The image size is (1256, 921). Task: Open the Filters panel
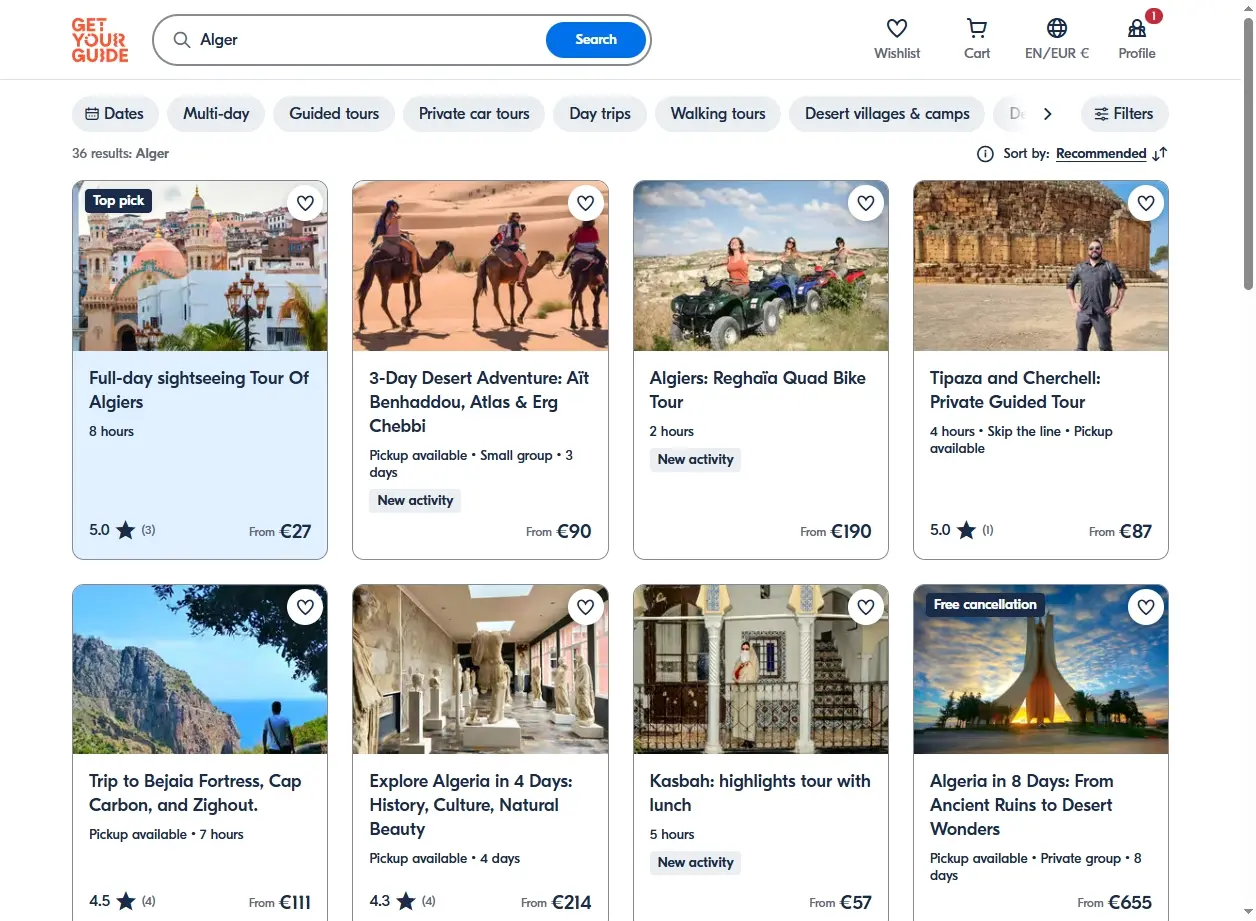tap(1124, 114)
